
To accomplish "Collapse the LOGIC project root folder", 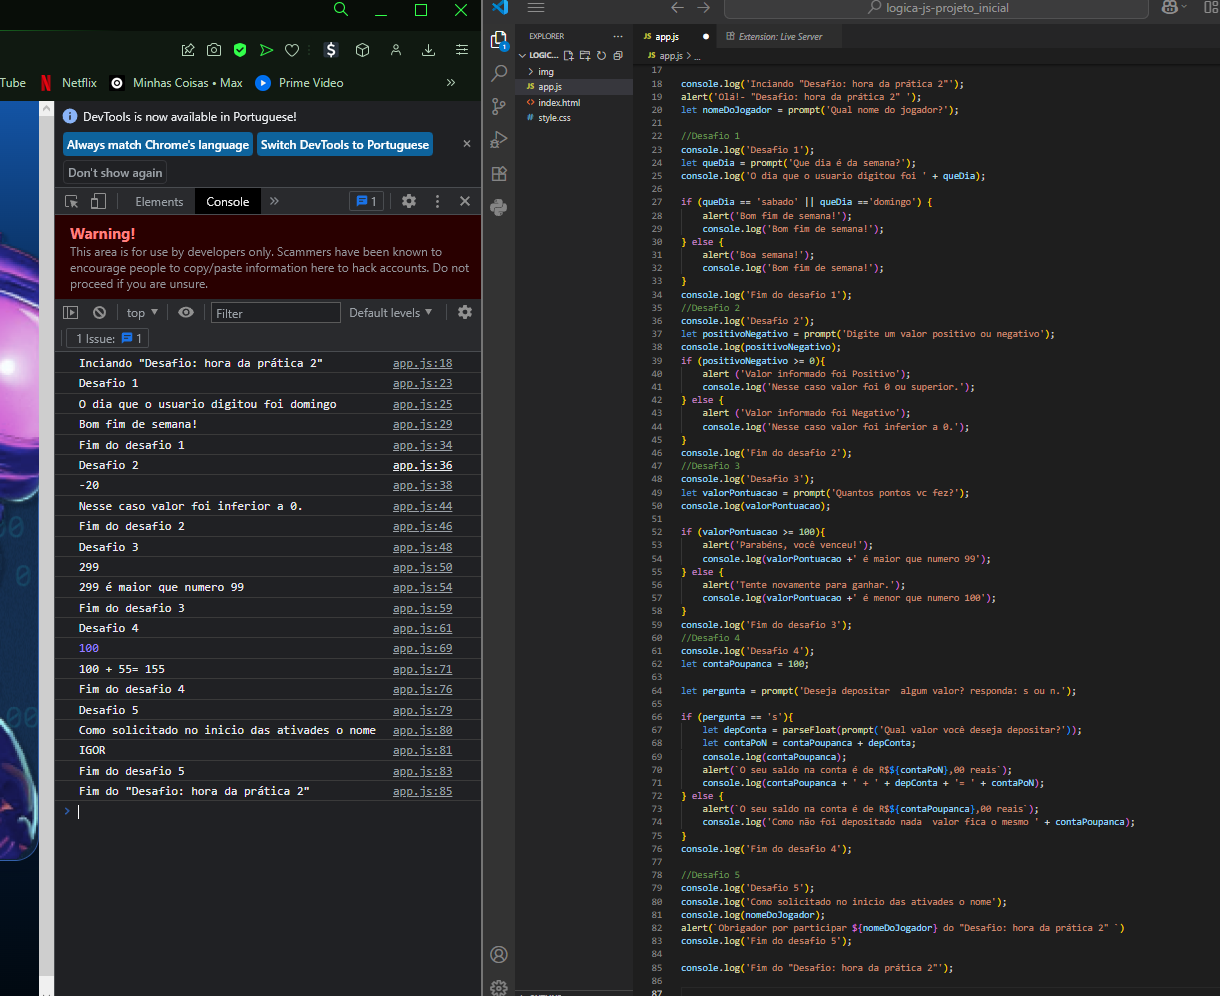I will (540, 56).
